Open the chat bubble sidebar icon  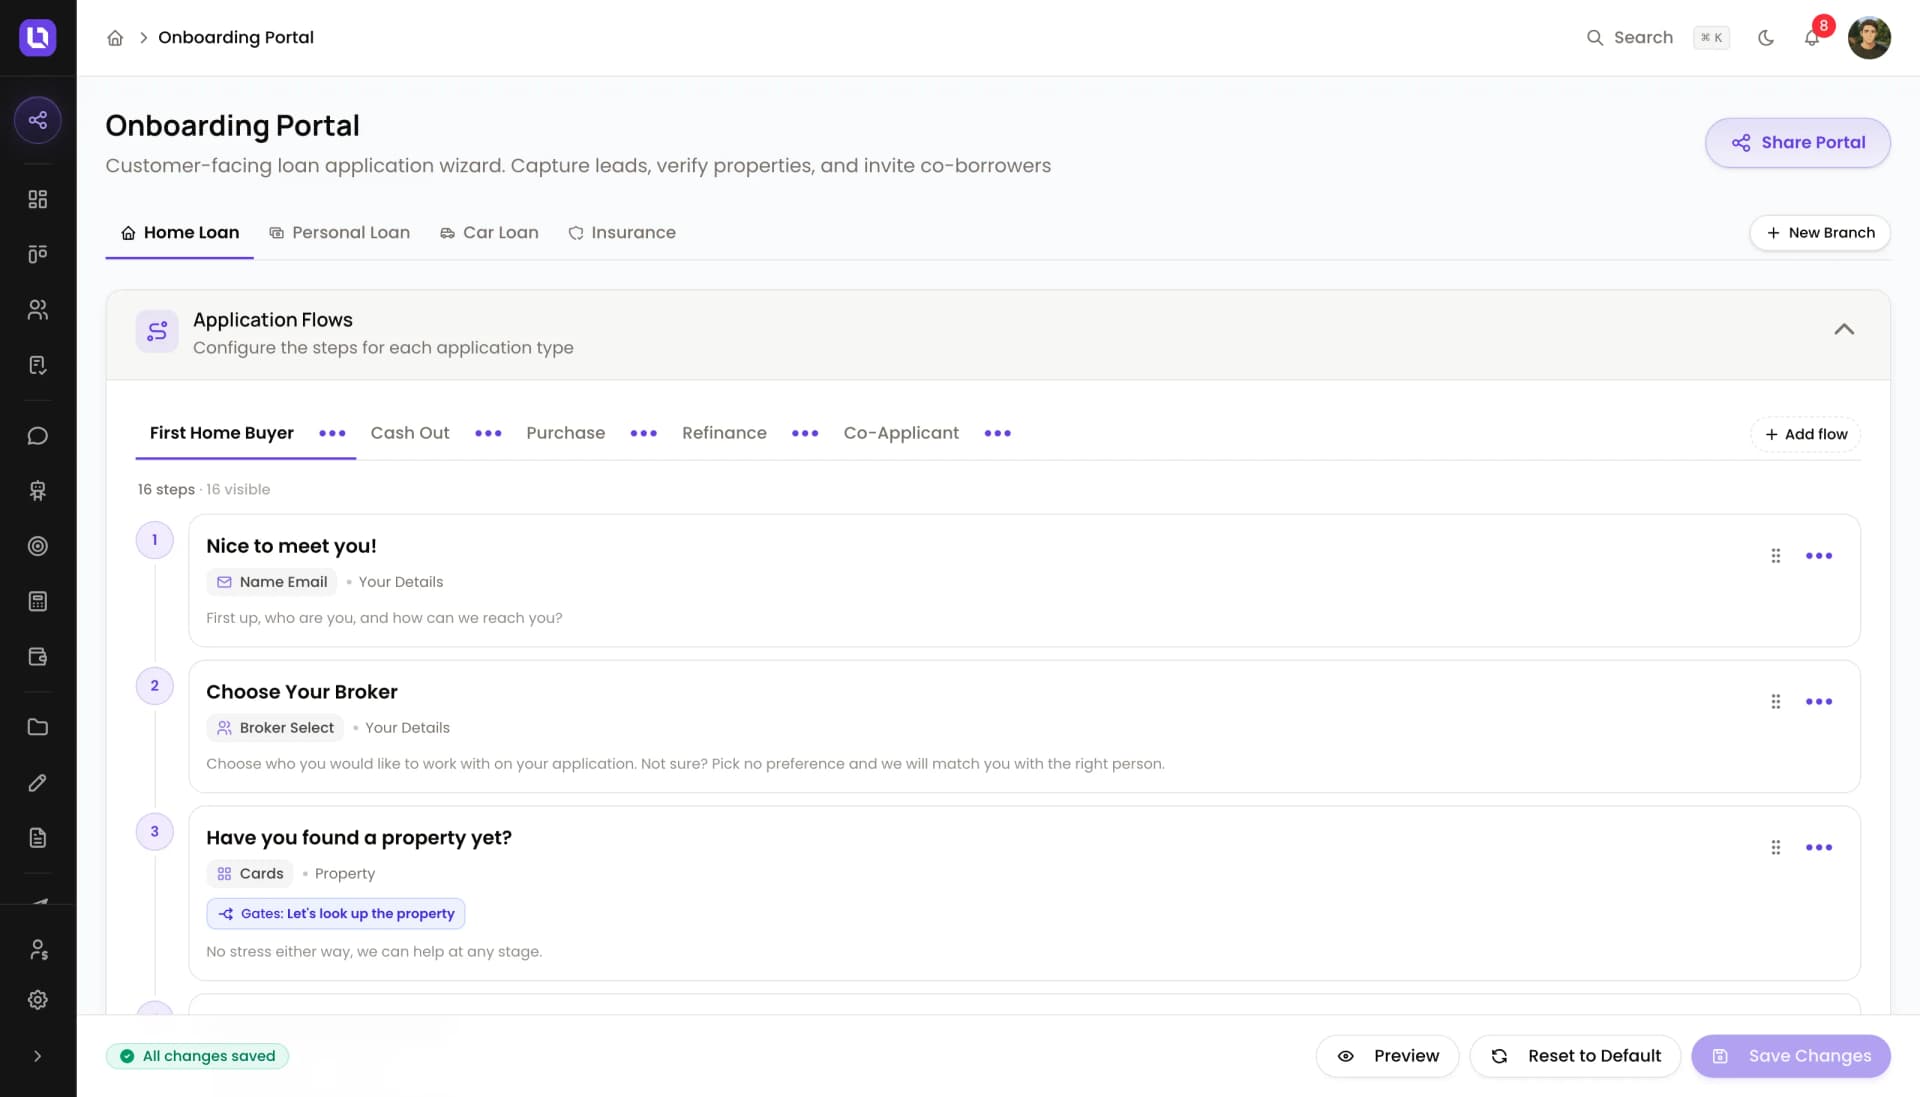coord(38,436)
